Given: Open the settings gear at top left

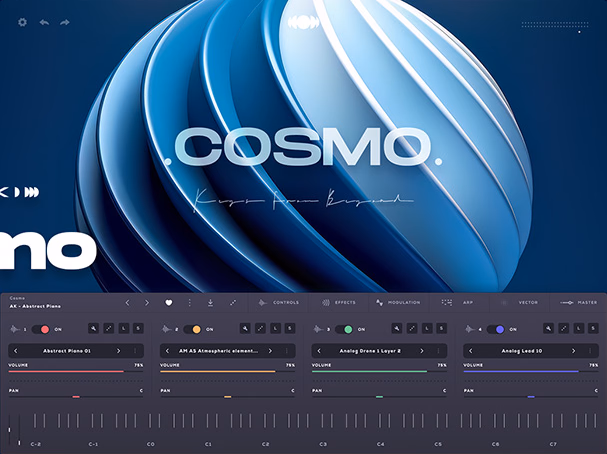Looking at the screenshot, I should (x=22, y=22).
